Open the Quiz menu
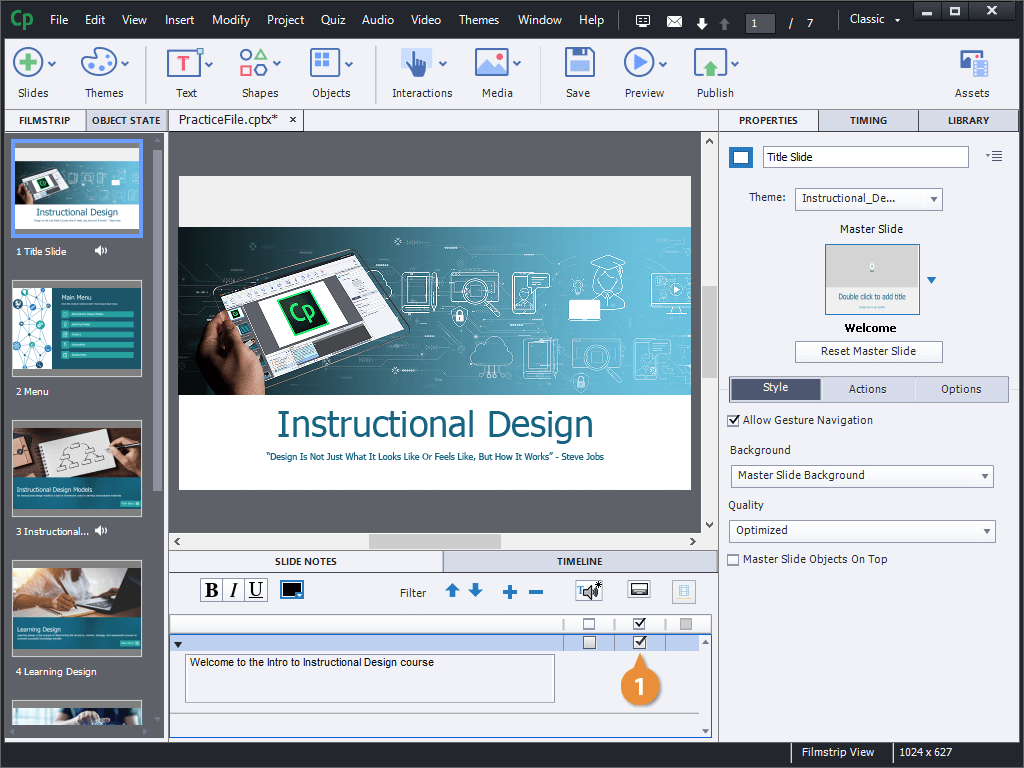The height and width of the screenshot is (768, 1024). click(x=333, y=20)
